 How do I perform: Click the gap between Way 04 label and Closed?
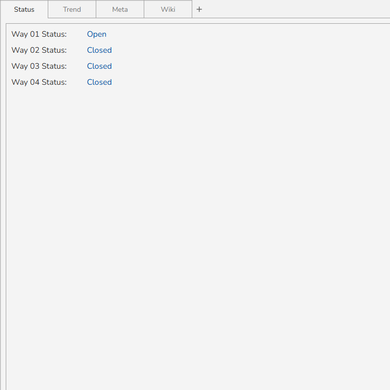tap(77, 82)
